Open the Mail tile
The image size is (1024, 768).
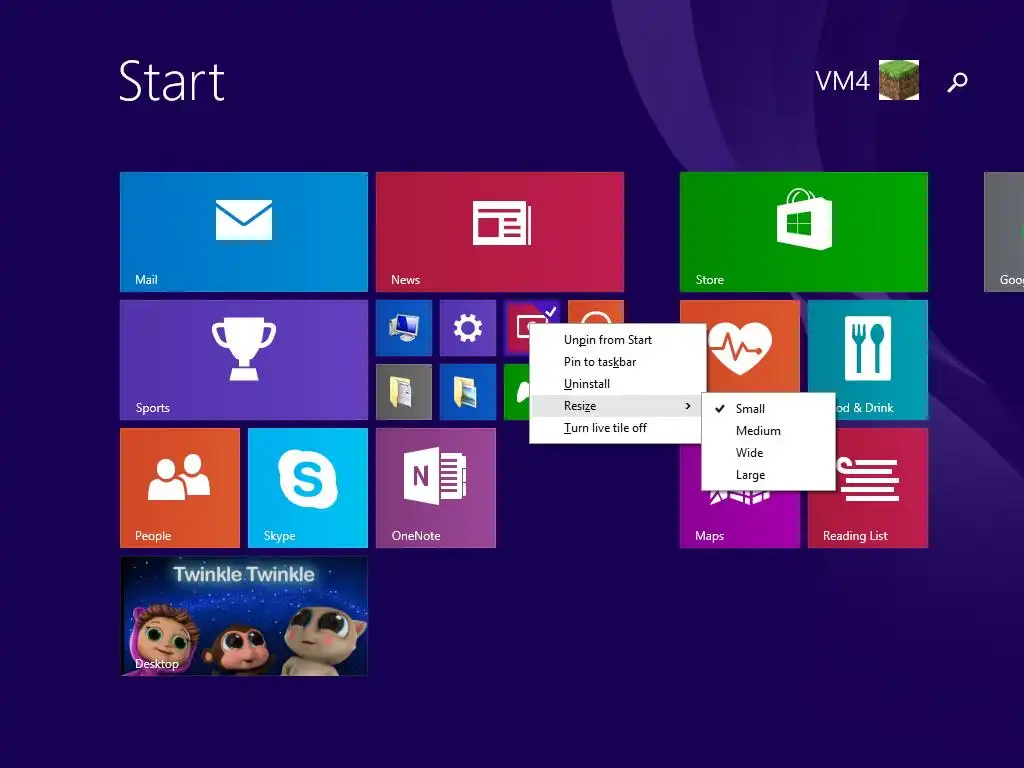[x=244, y=232]
